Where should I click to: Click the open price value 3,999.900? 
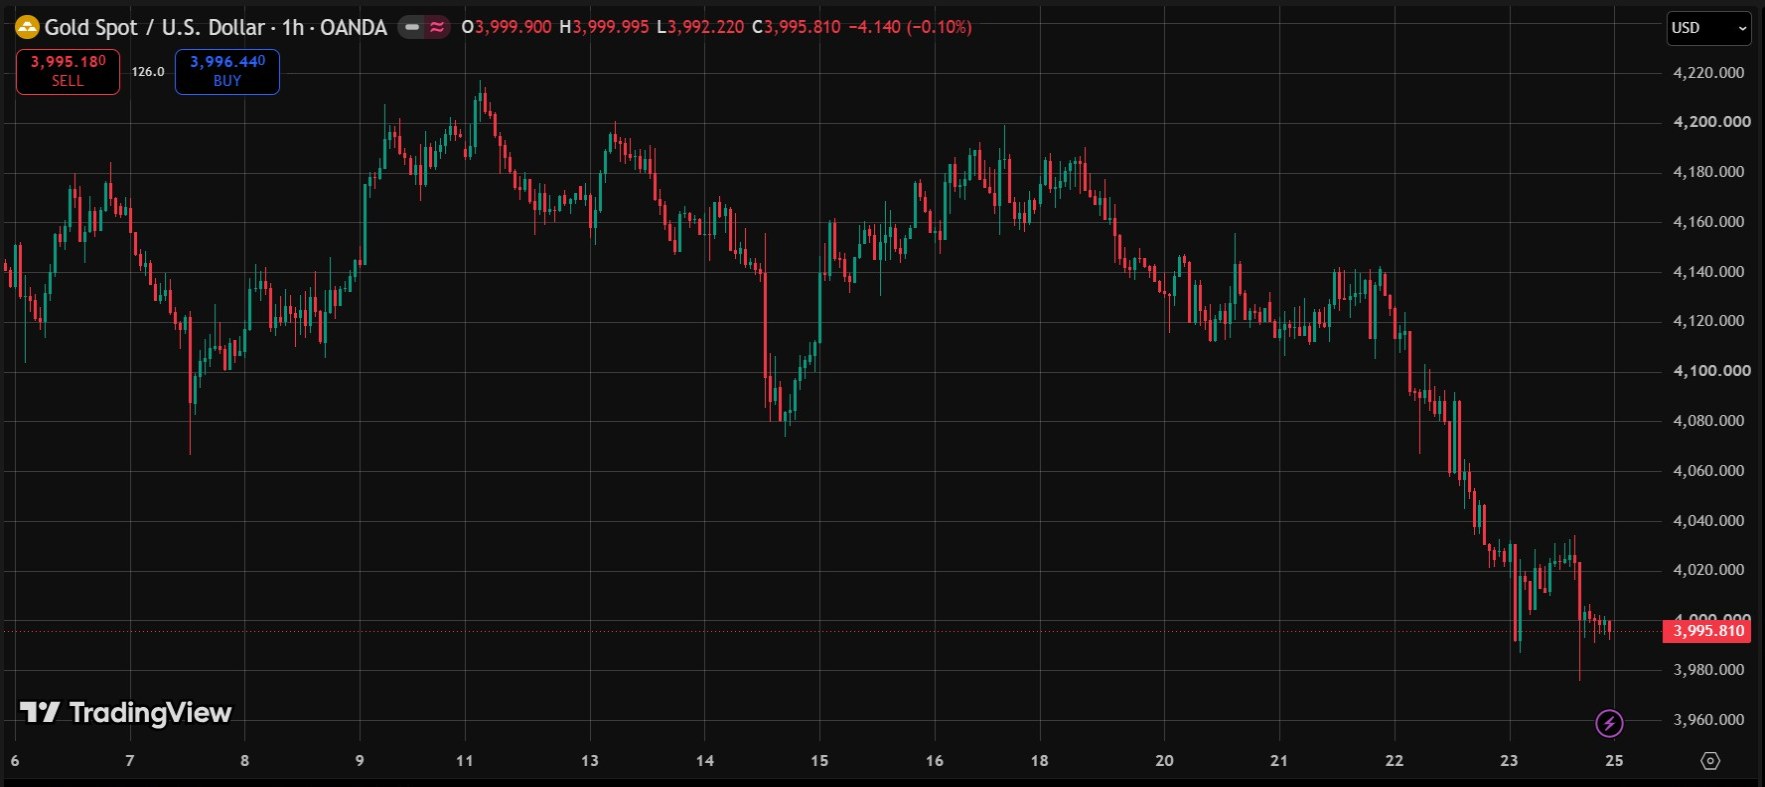[x=513, y=27]
